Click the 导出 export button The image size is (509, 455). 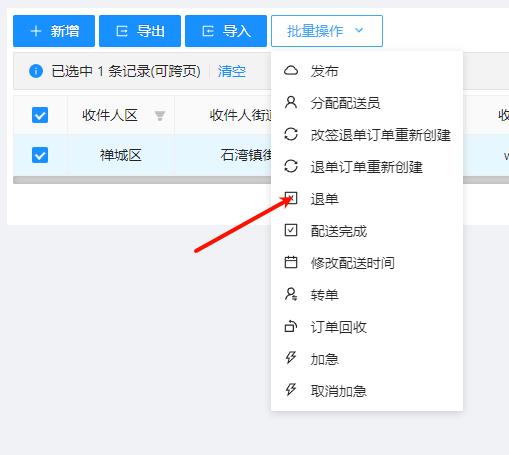click(140, 31)
